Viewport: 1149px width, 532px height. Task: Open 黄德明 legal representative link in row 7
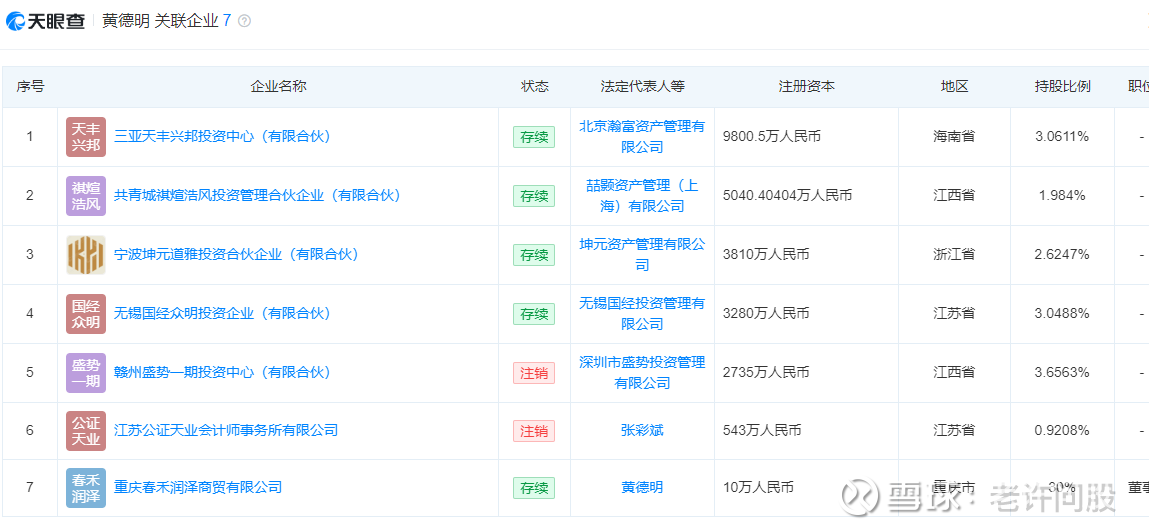coord(642,488)
